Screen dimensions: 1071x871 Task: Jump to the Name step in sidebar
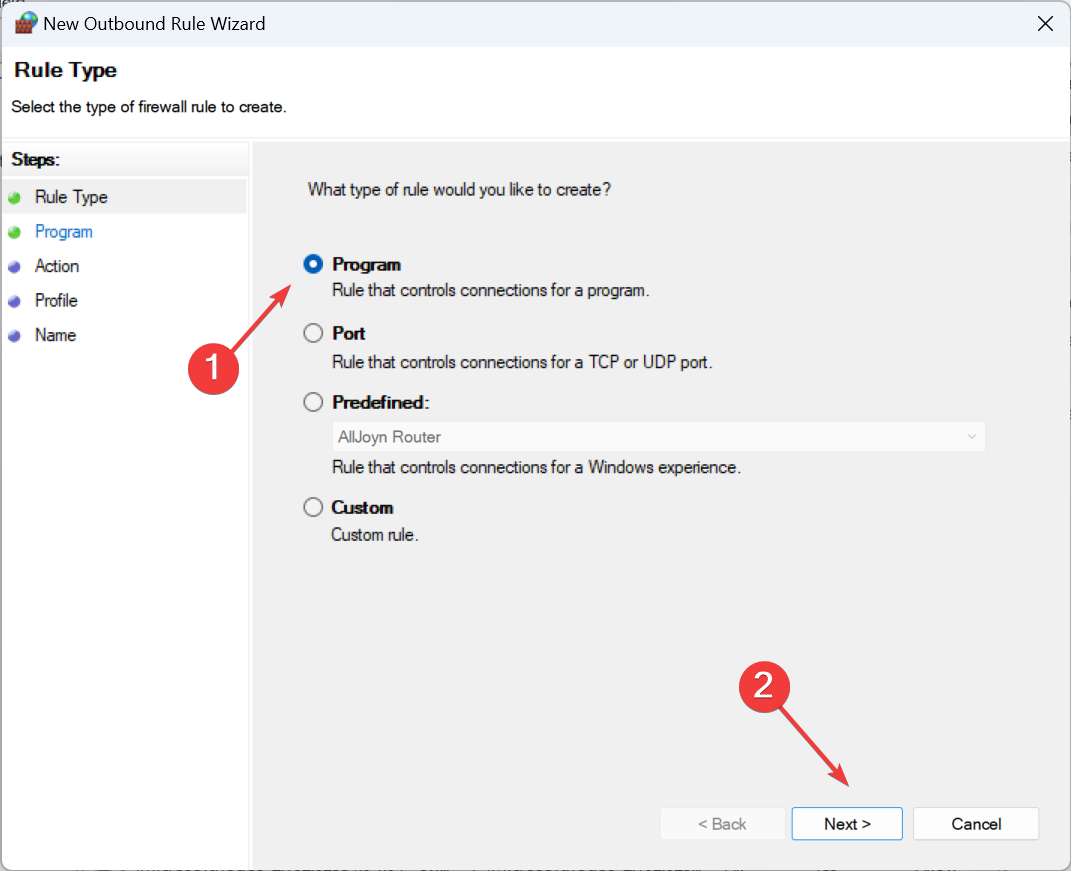click(x=55, y=336)
